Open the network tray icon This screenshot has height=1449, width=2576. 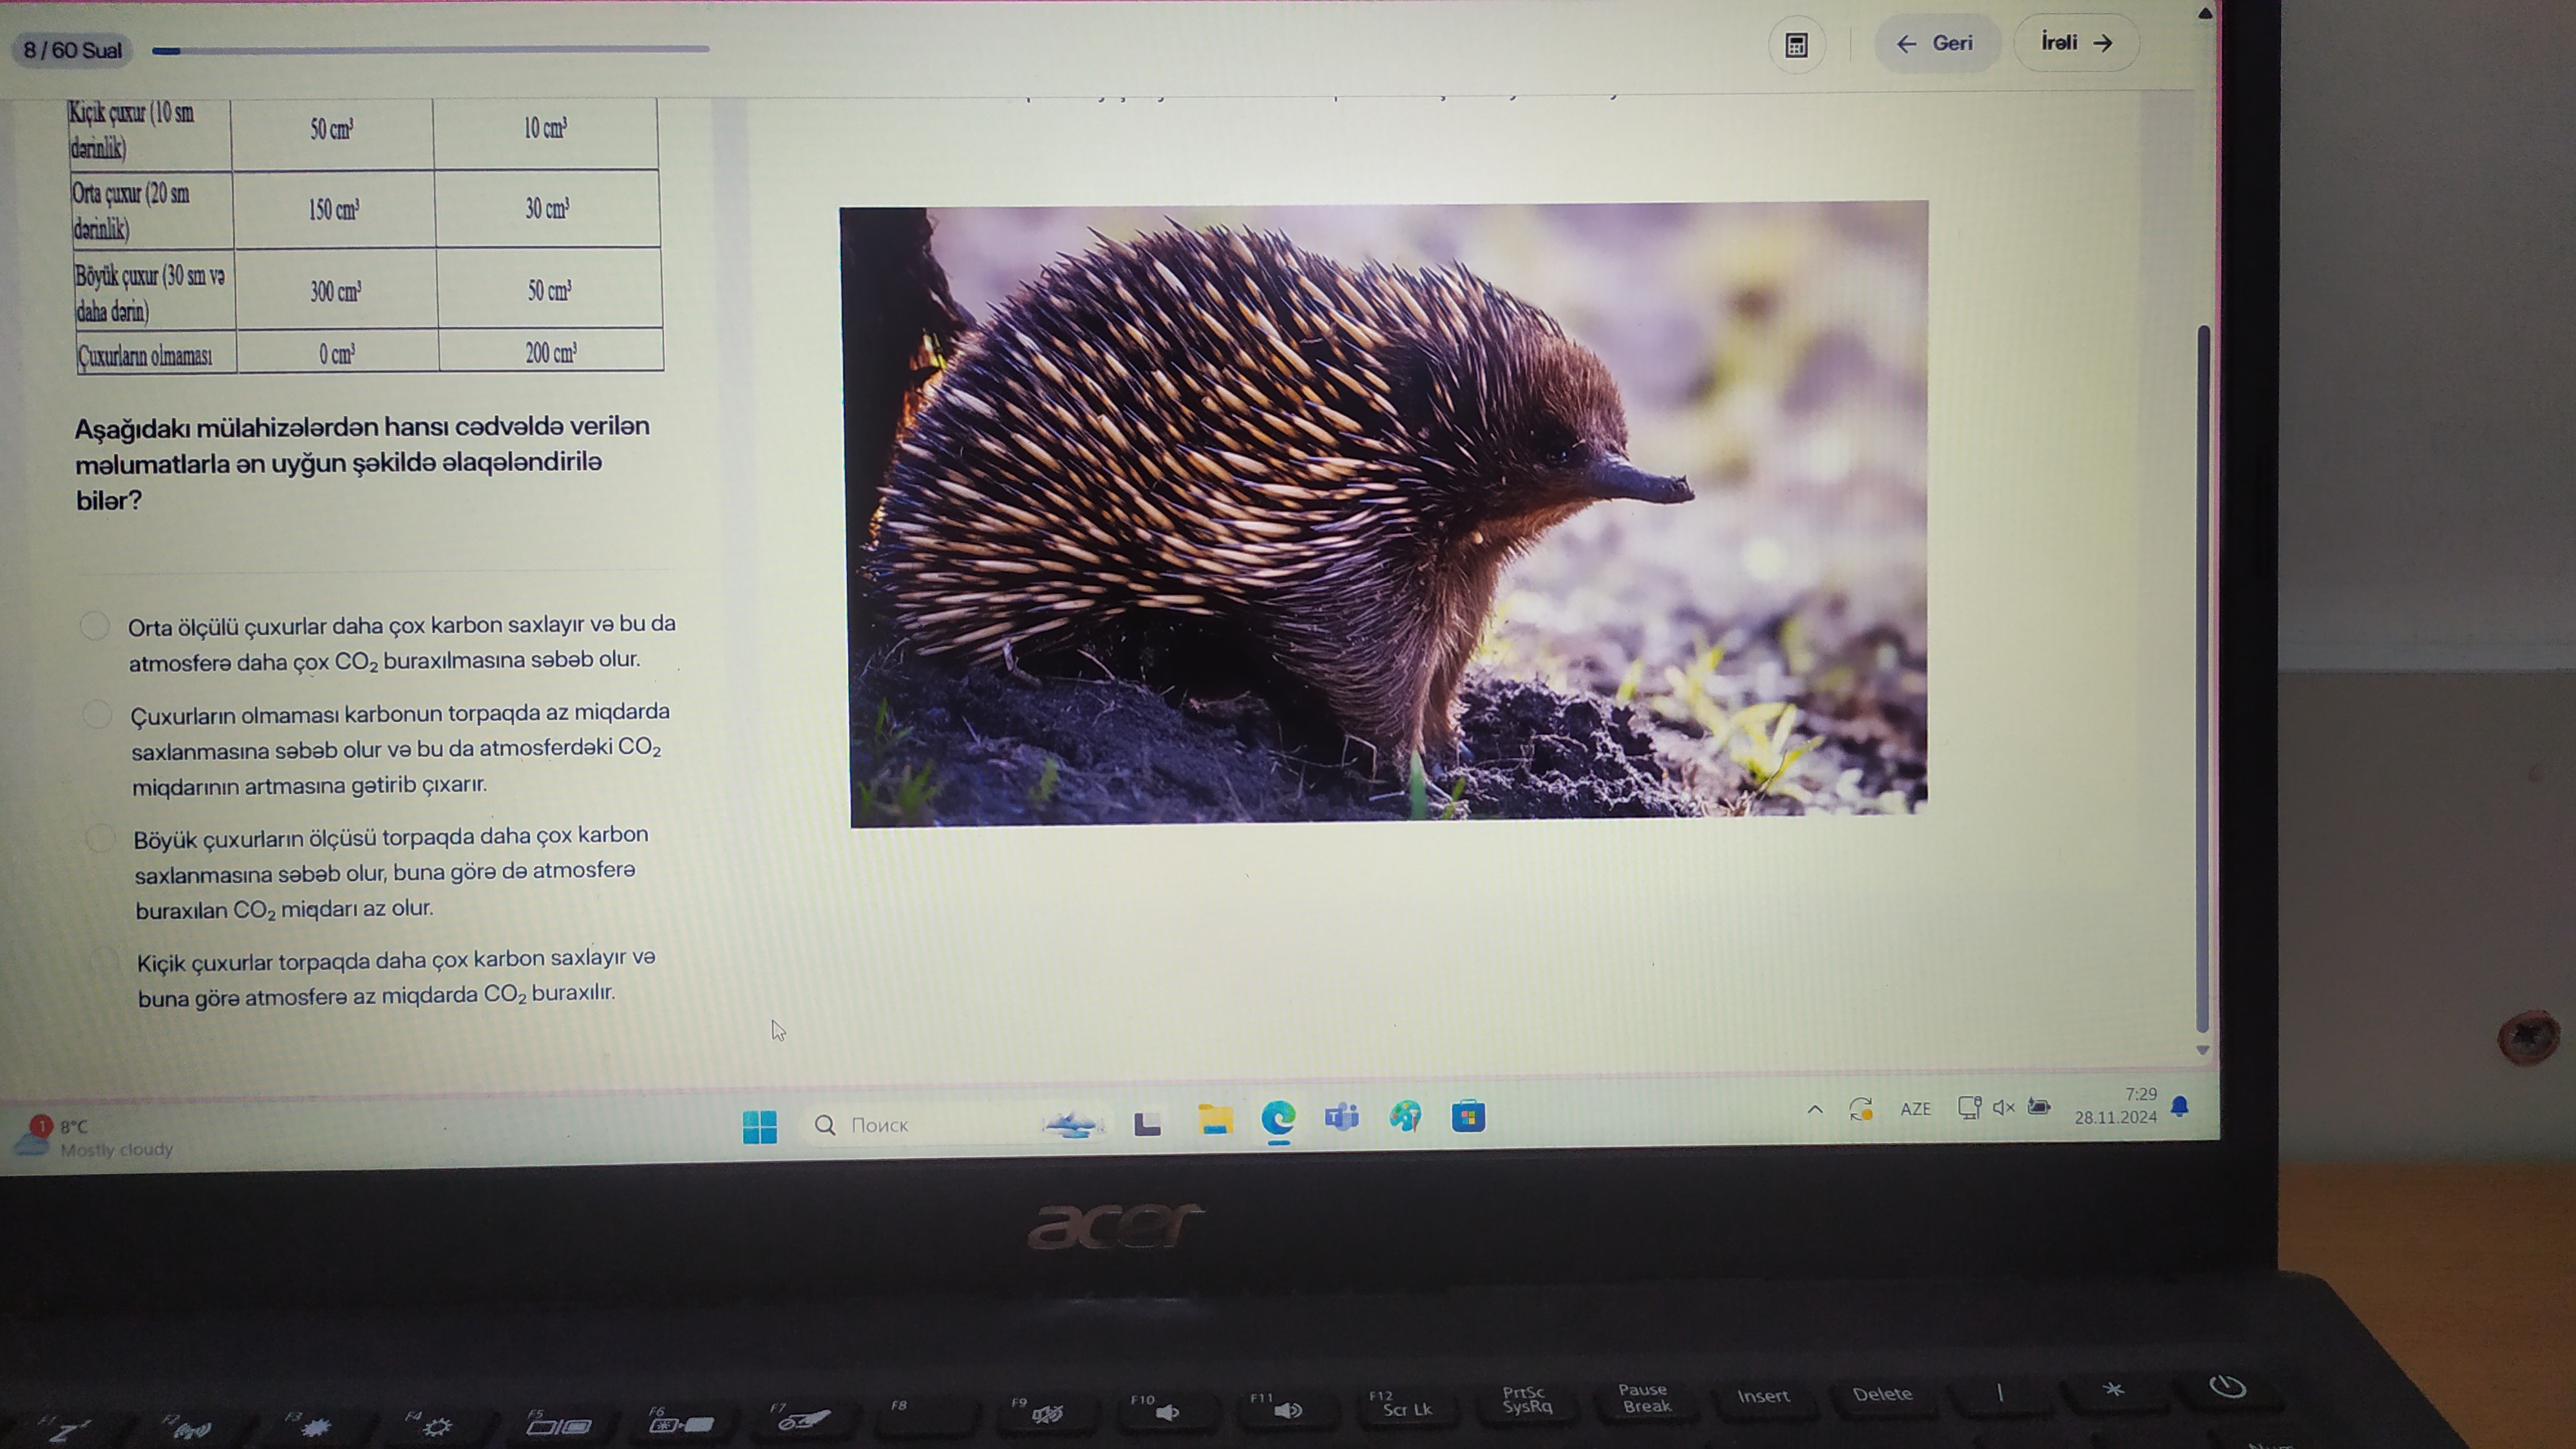tap(1969, 1107)
